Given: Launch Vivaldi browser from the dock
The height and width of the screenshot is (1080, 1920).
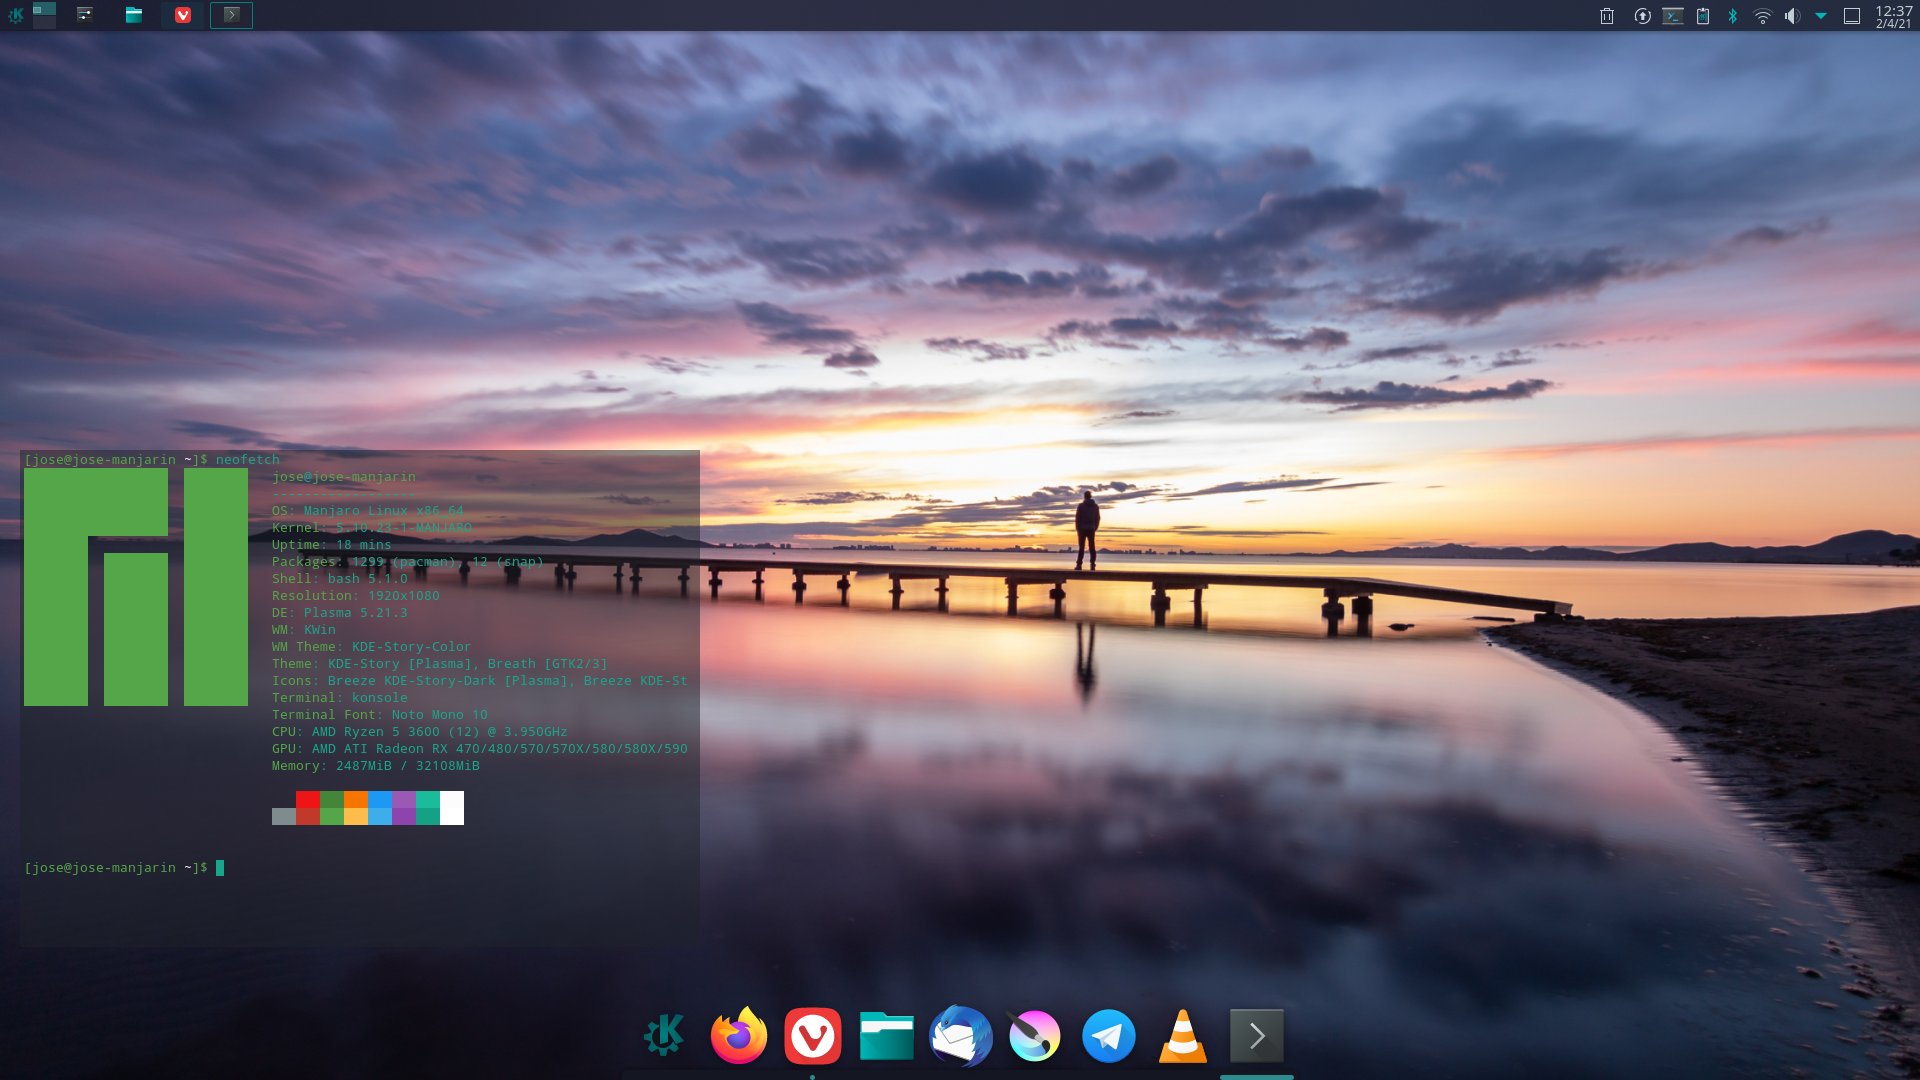Looking at the screenshot, I should click(812, 1036).
